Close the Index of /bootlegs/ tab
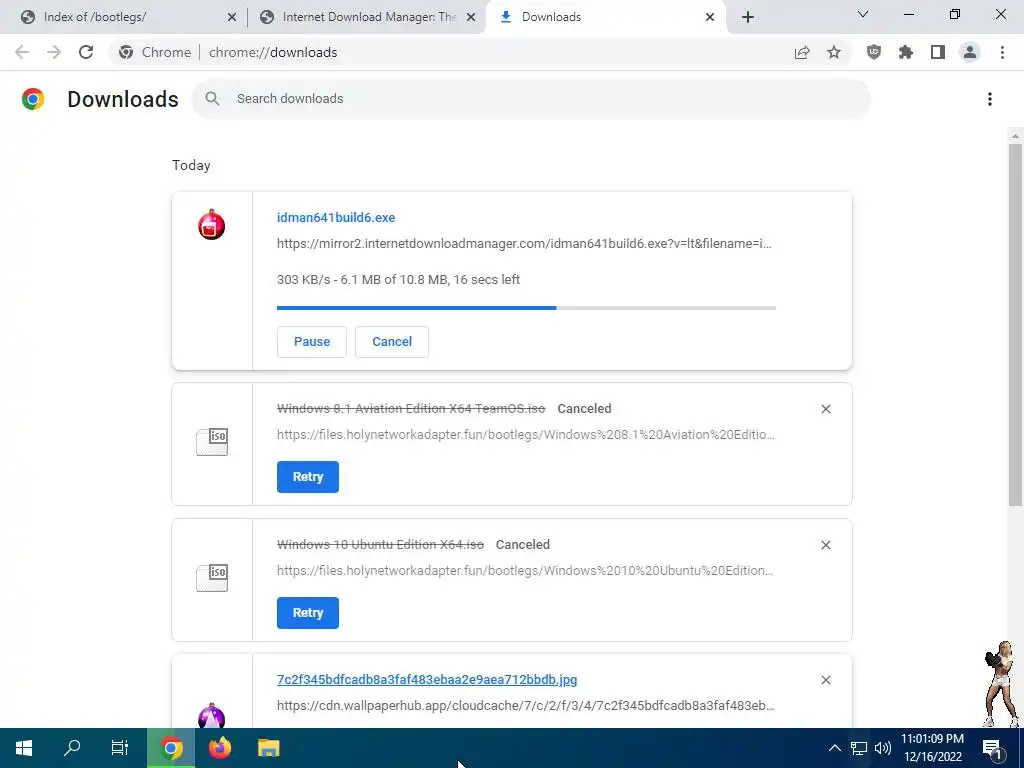Image resolution: width=1024 pixels, height=768 pixels. 232,17
